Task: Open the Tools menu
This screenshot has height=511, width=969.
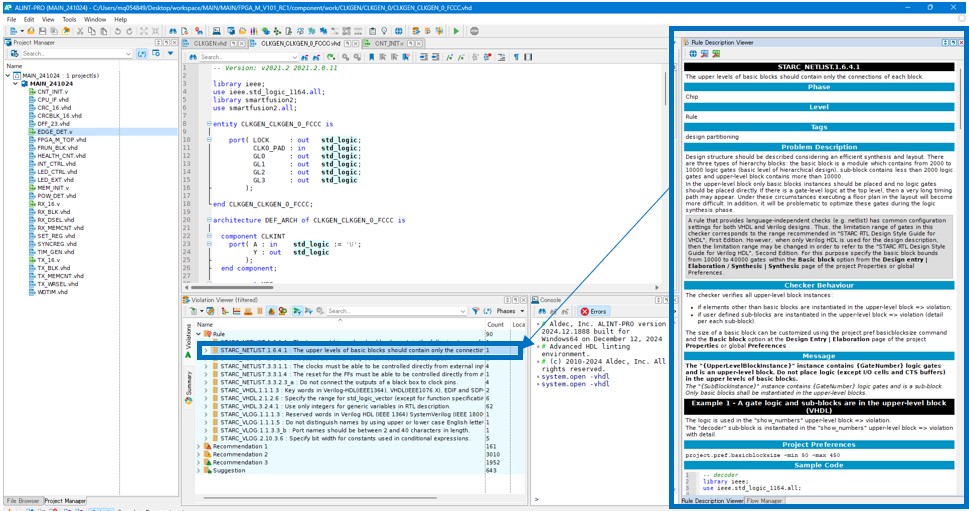Action: pyautogui.click(x=69, y=19)
